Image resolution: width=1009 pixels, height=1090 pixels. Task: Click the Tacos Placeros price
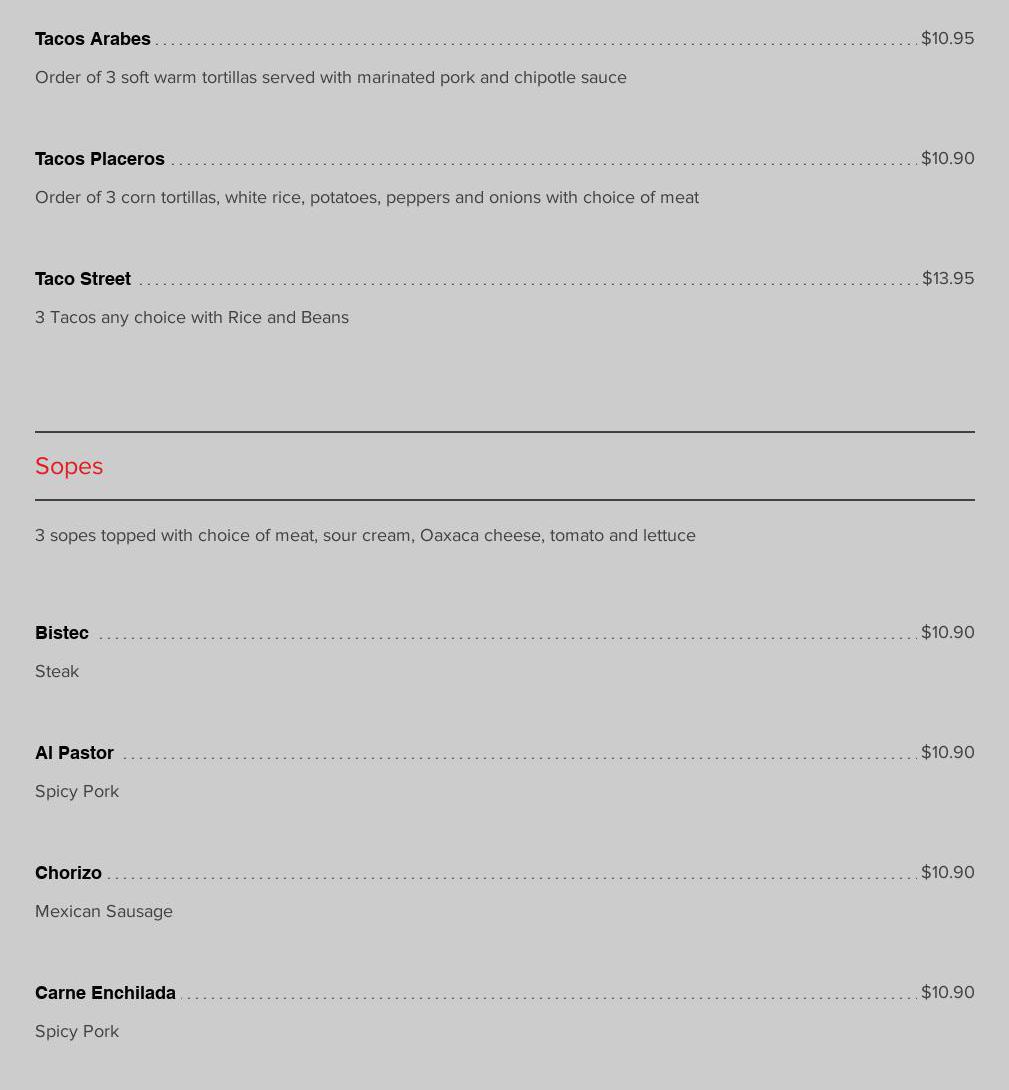947,158
